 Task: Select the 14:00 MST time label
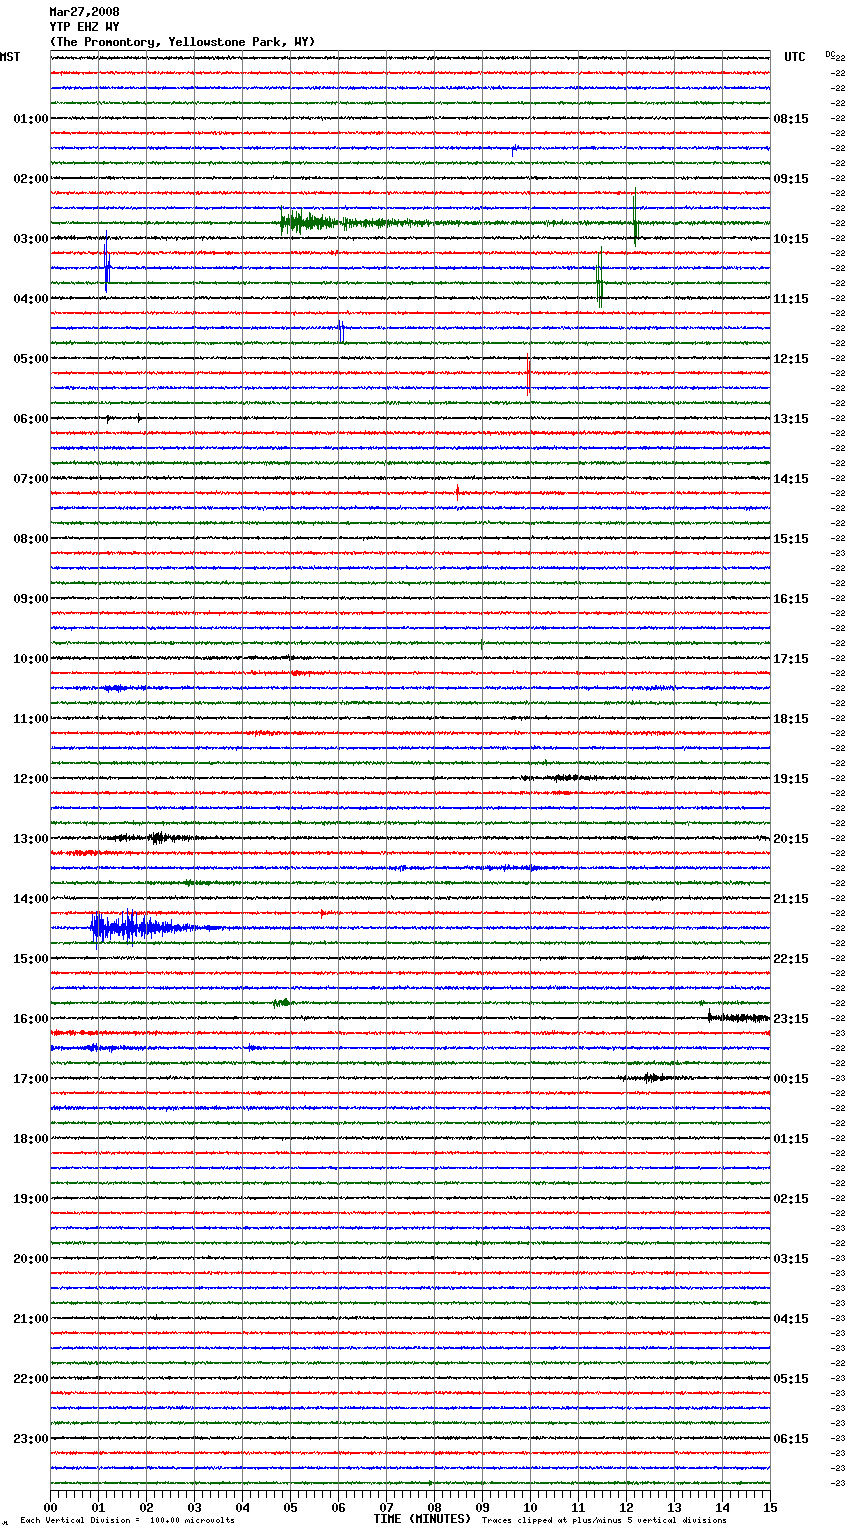coord(31,899)
